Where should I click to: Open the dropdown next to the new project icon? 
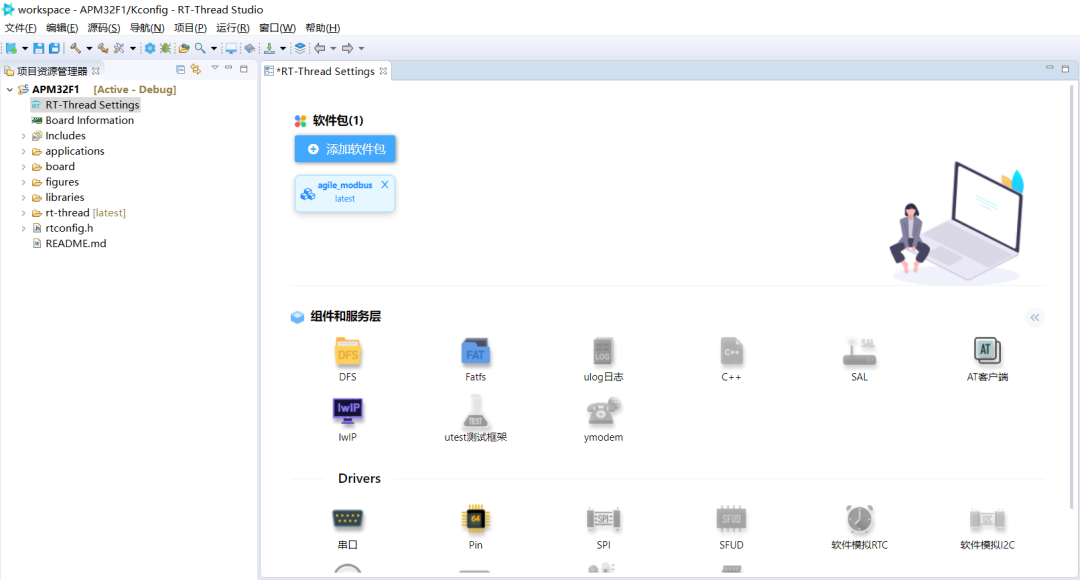25,49
